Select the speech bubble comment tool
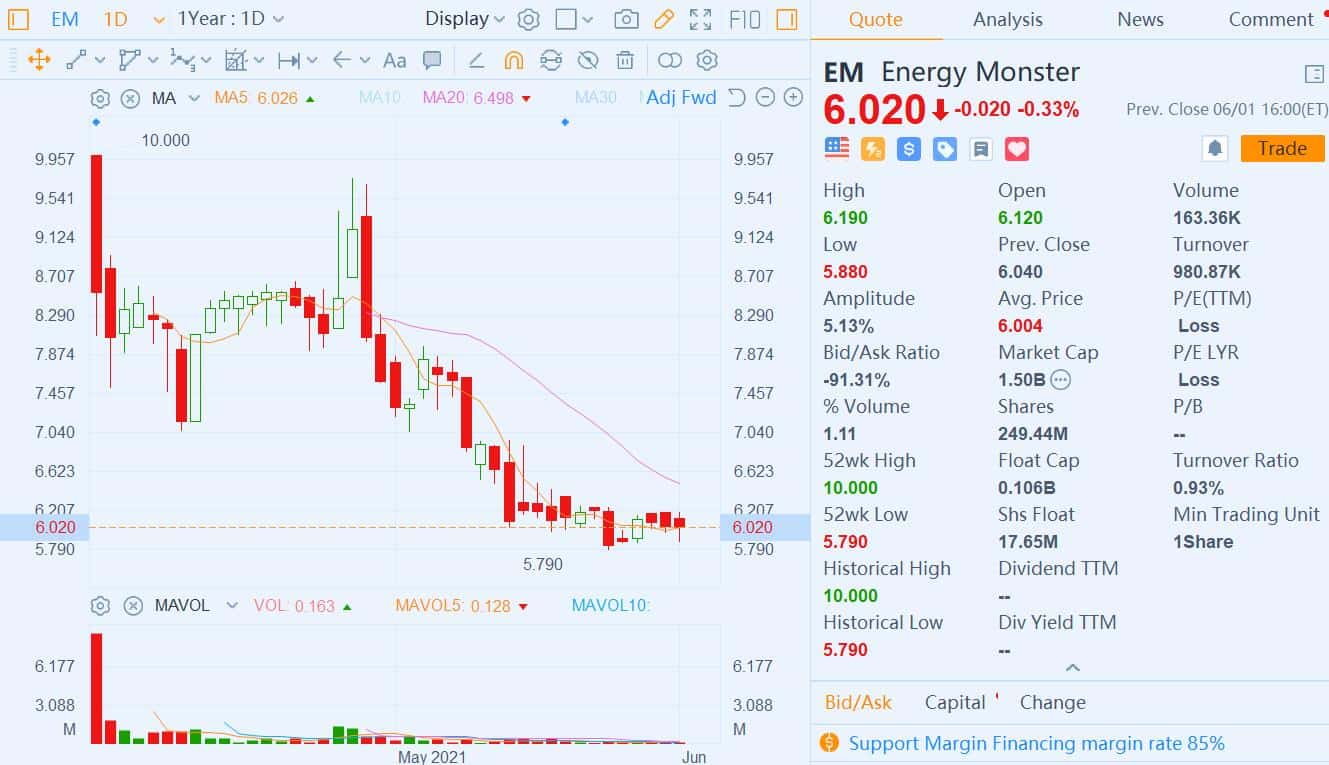Viewport: 1329px width, 765px height. point(432,60)
